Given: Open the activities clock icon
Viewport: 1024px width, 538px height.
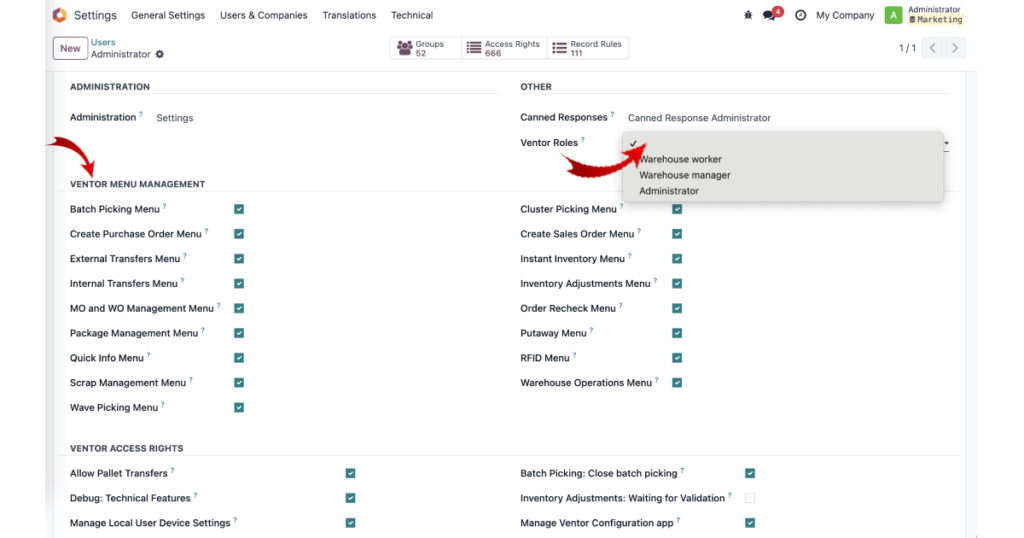Looking at the screenshot, I should pos(800,15).
